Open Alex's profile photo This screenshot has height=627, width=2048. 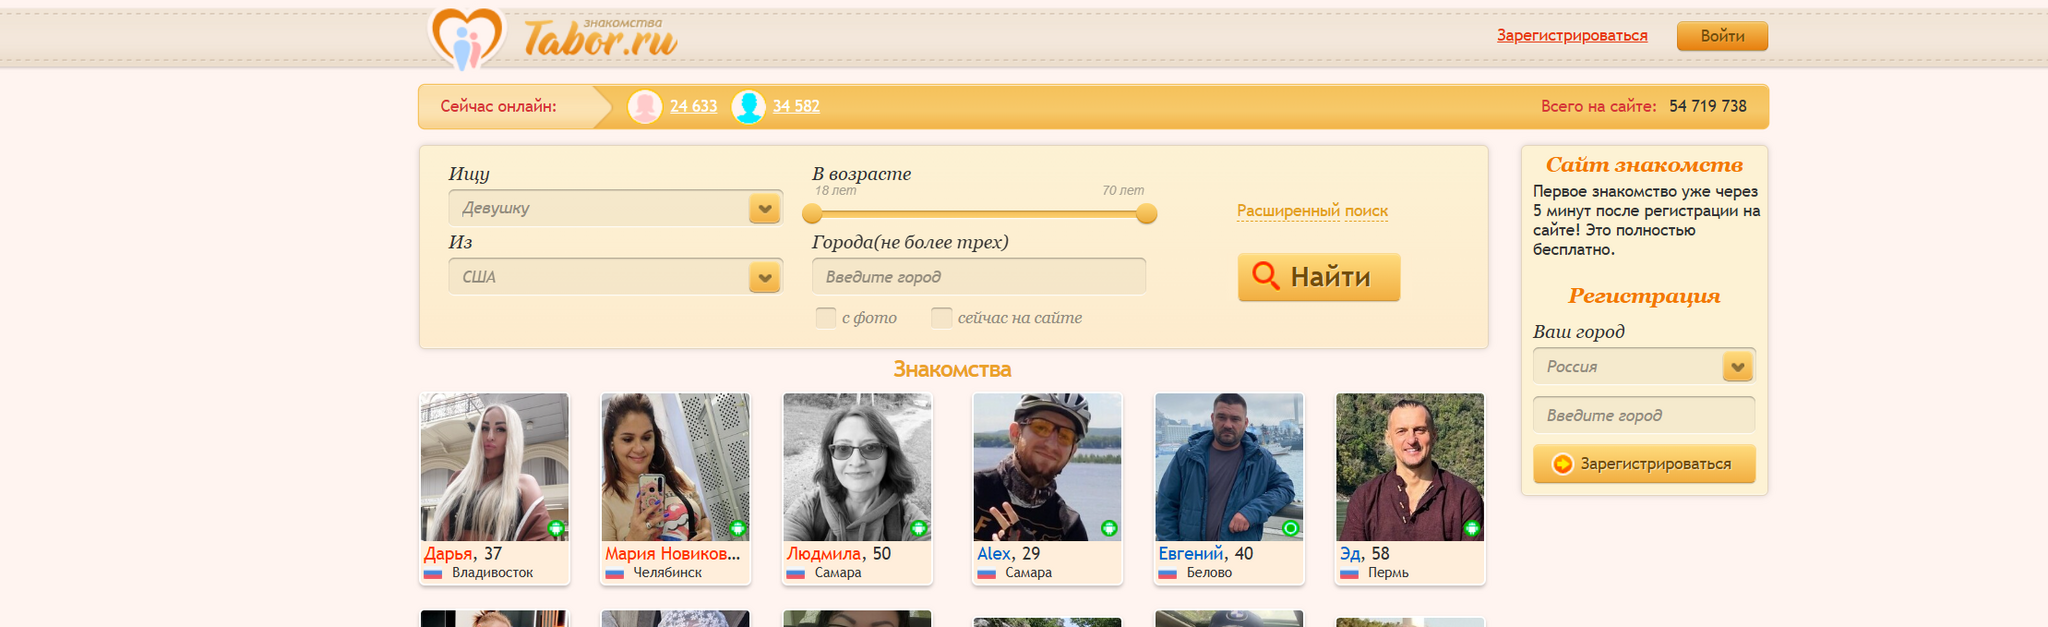[x=1047, y=467]
